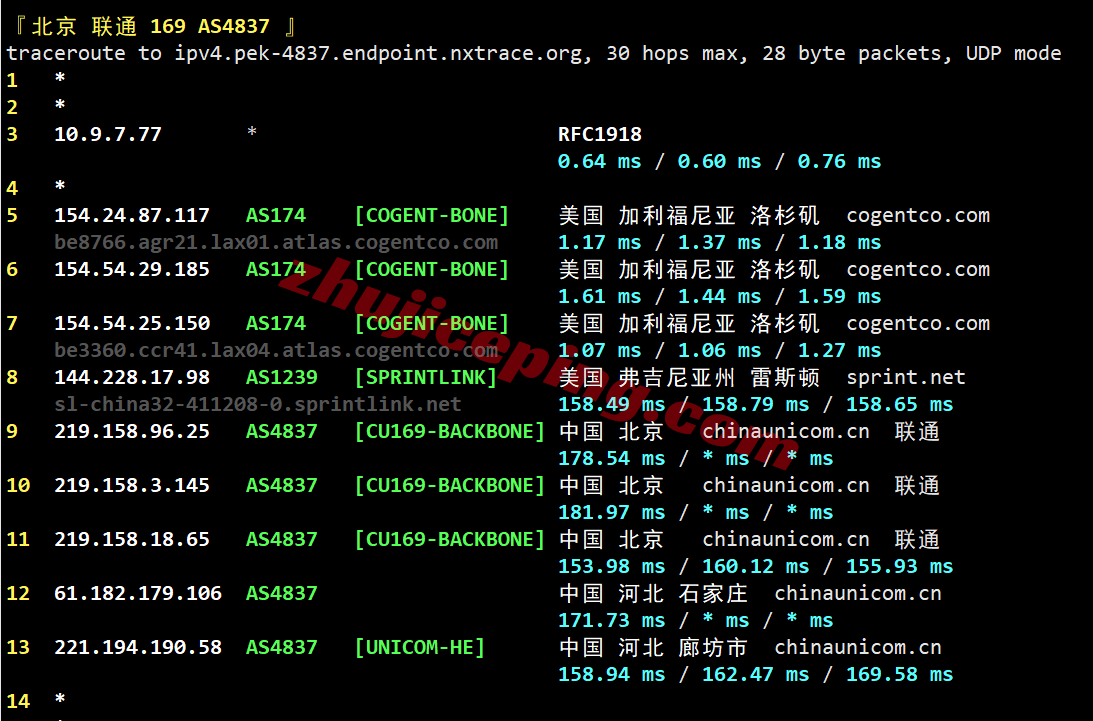Viewport: 1093px width, 721px height.
Task: Click the 181.97 ms latency value
Action: pos(611,513)
